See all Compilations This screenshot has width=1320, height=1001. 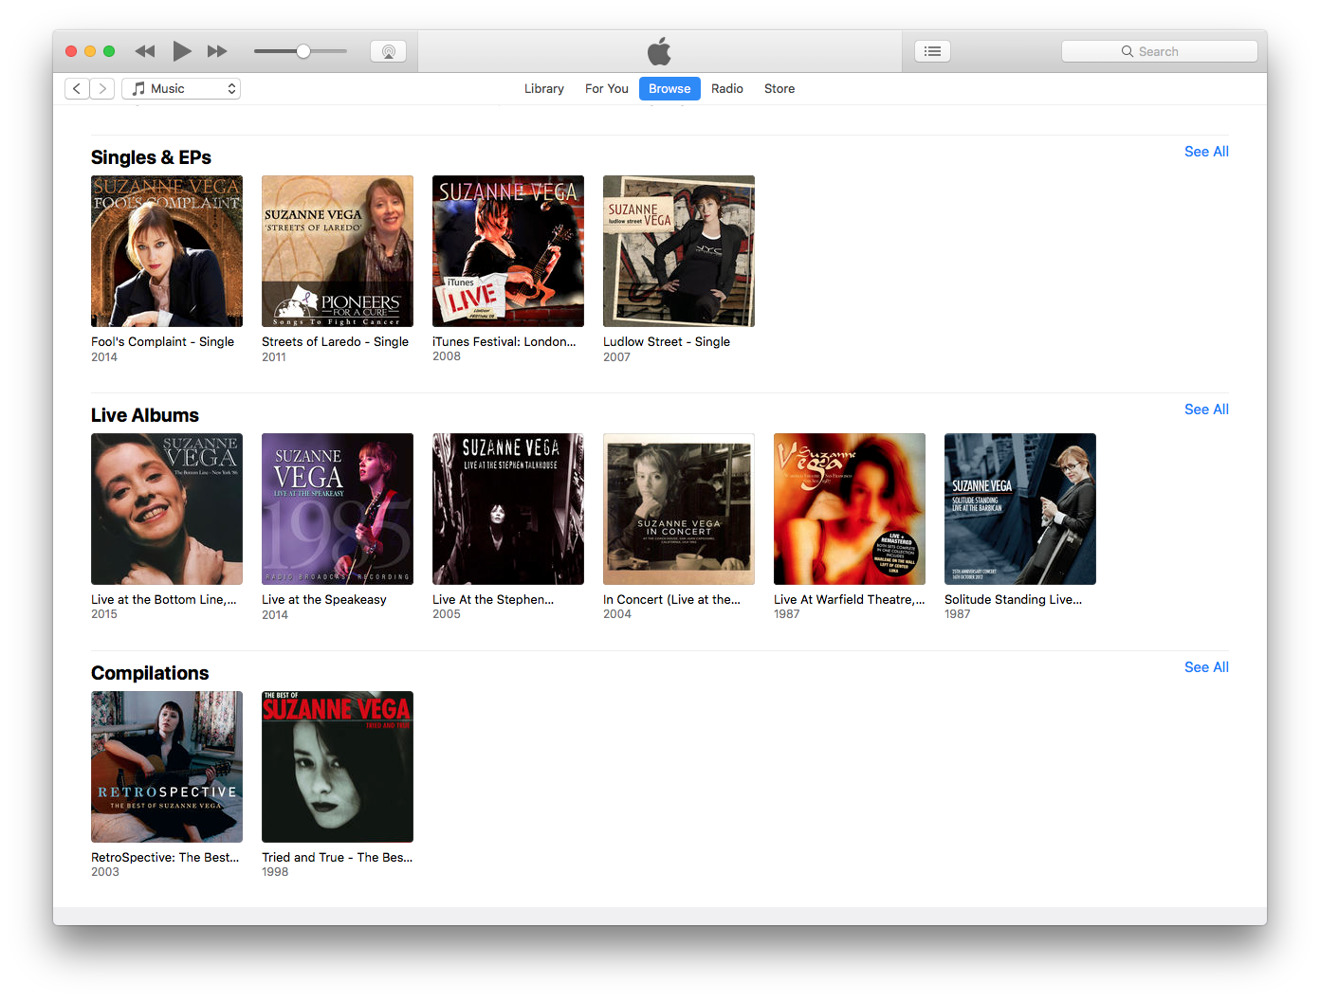pyautogui.click(x=1206, y=668)
